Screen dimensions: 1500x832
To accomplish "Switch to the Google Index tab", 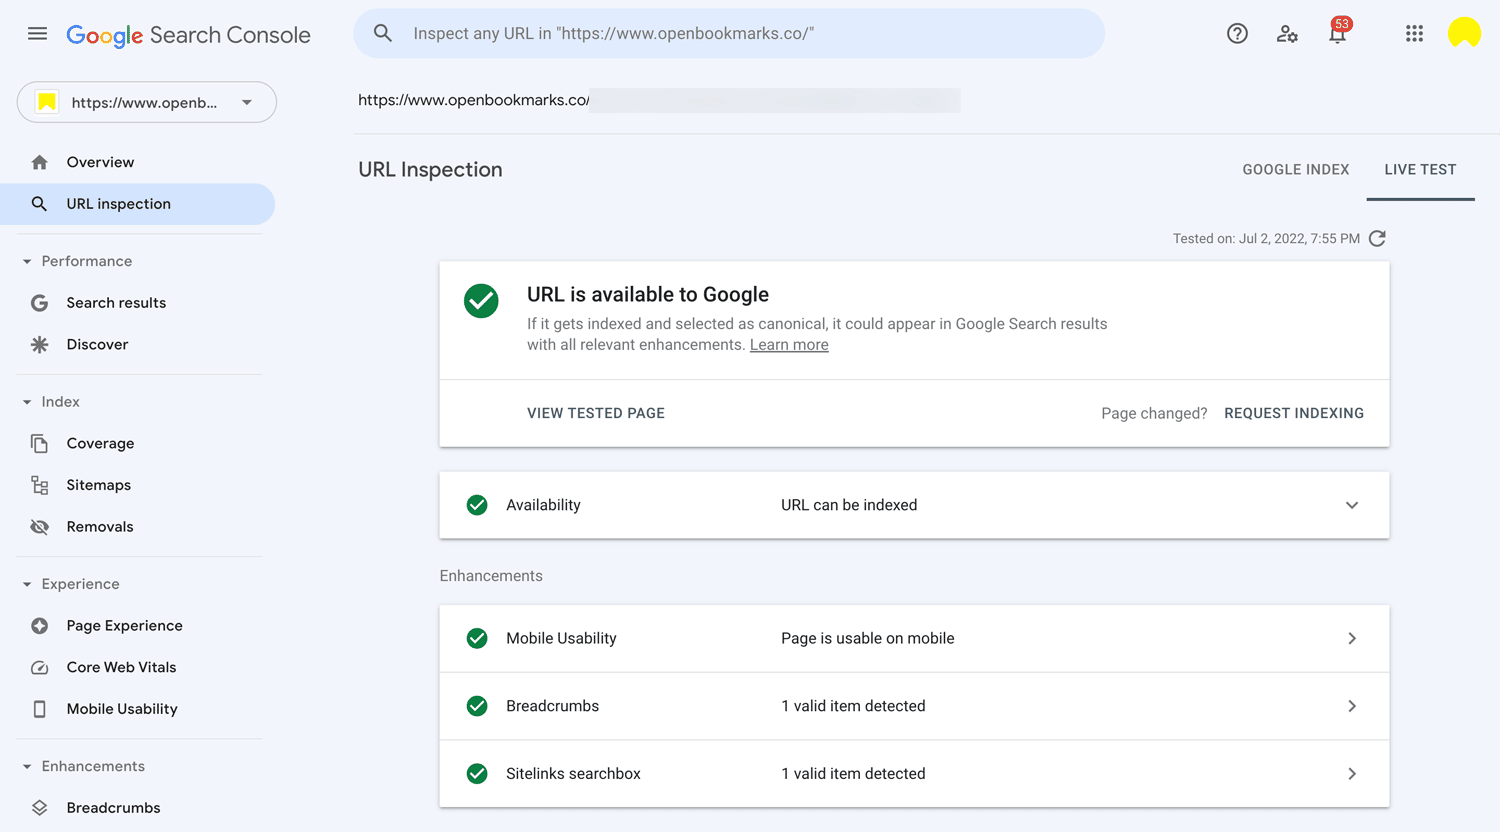I will click(x=1296, y=170).
